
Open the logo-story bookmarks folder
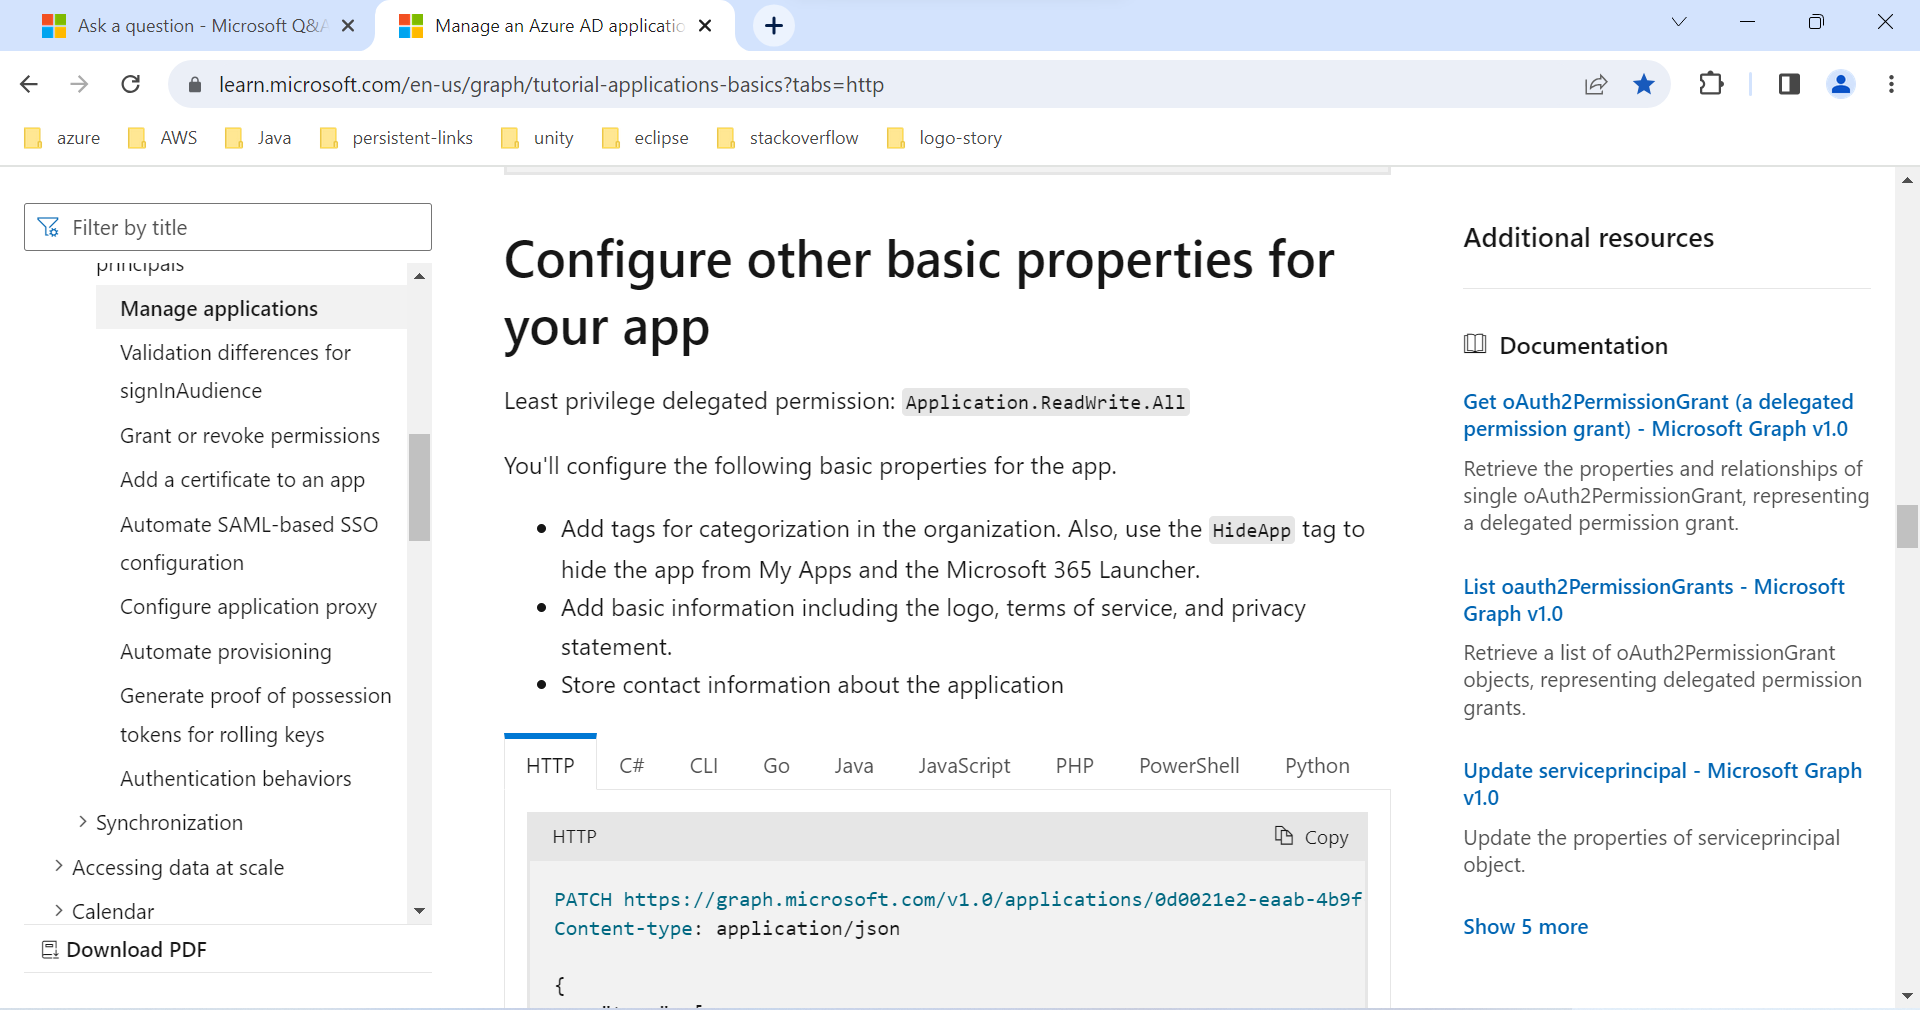pos(944,138)
